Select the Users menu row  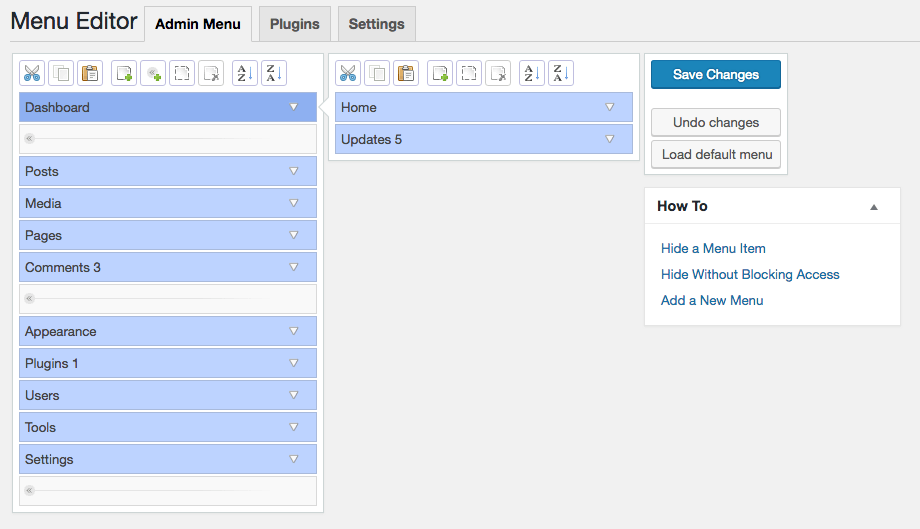coord(168,395)
